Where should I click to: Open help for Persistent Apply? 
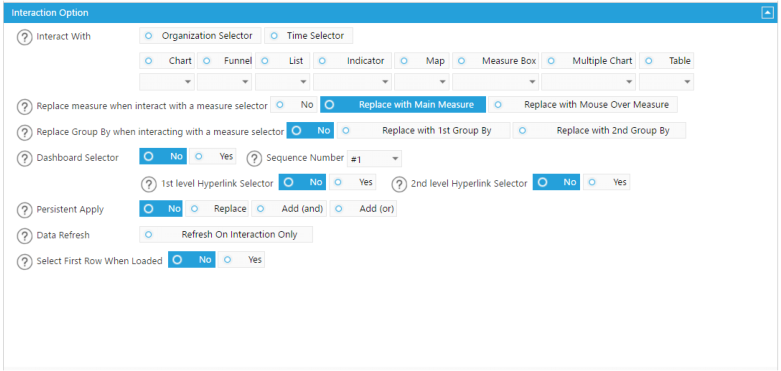24,210
